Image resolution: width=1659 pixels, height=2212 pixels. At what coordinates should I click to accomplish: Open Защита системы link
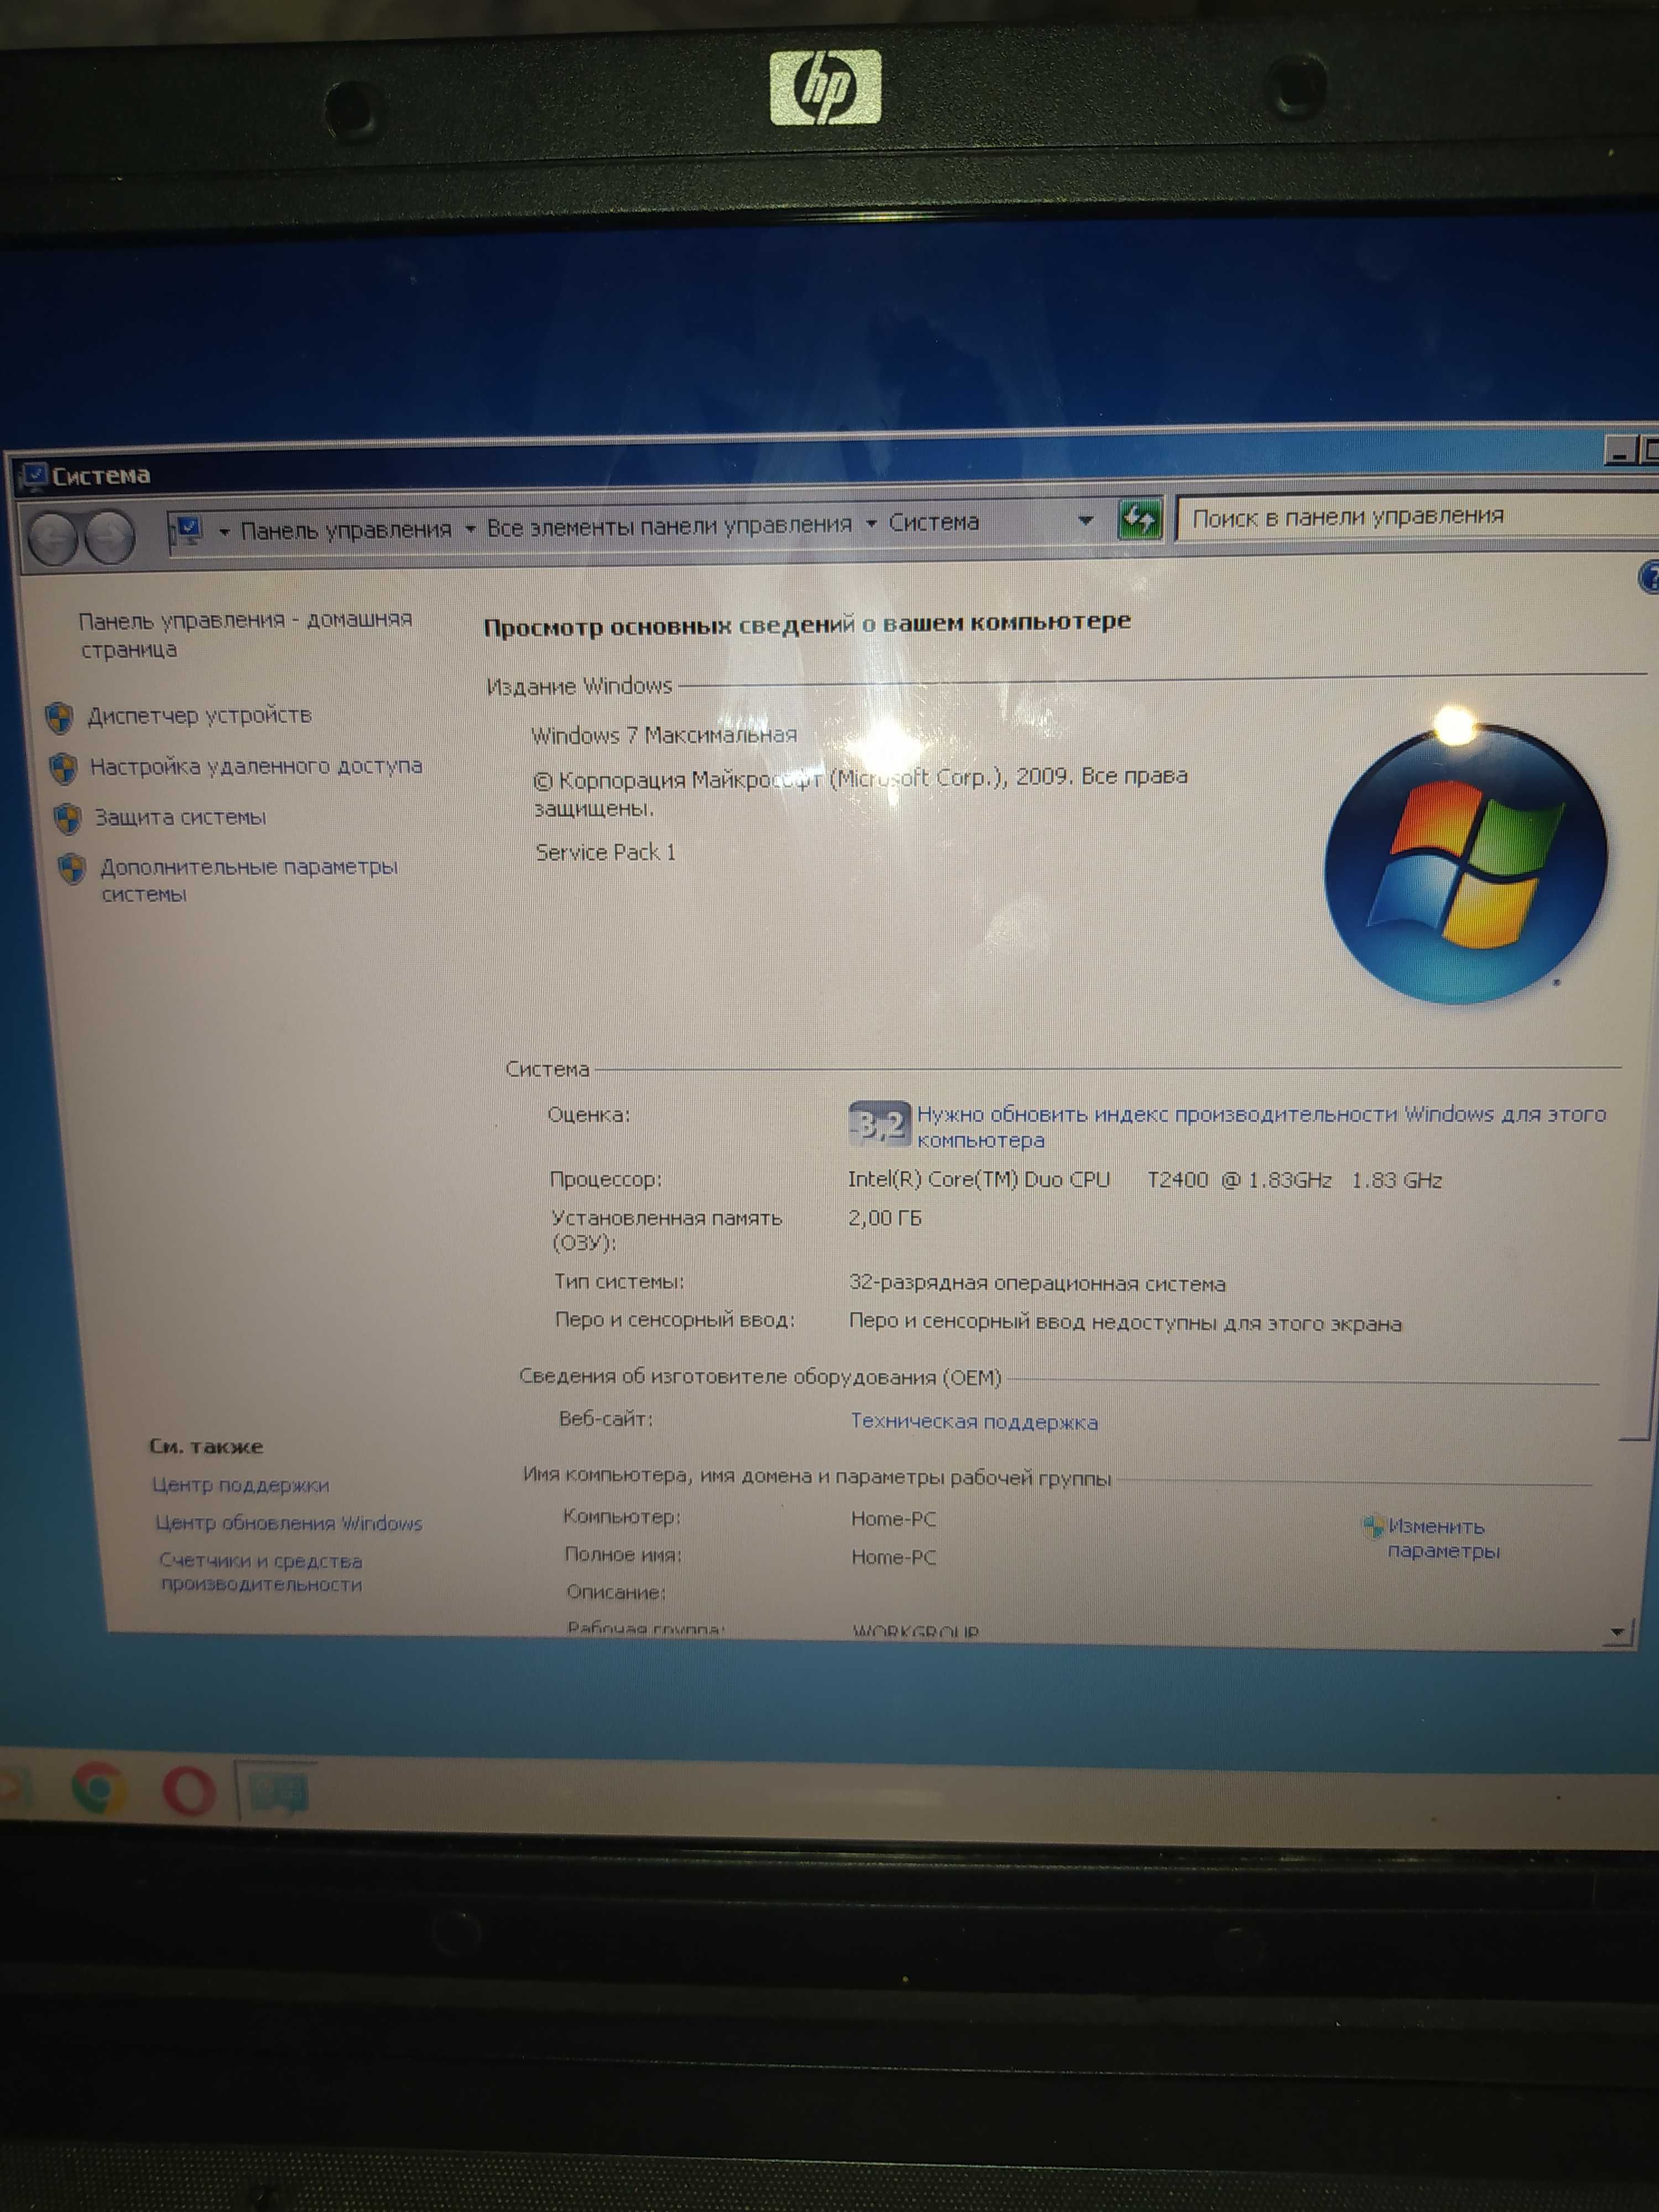click(x=180, y=818)
